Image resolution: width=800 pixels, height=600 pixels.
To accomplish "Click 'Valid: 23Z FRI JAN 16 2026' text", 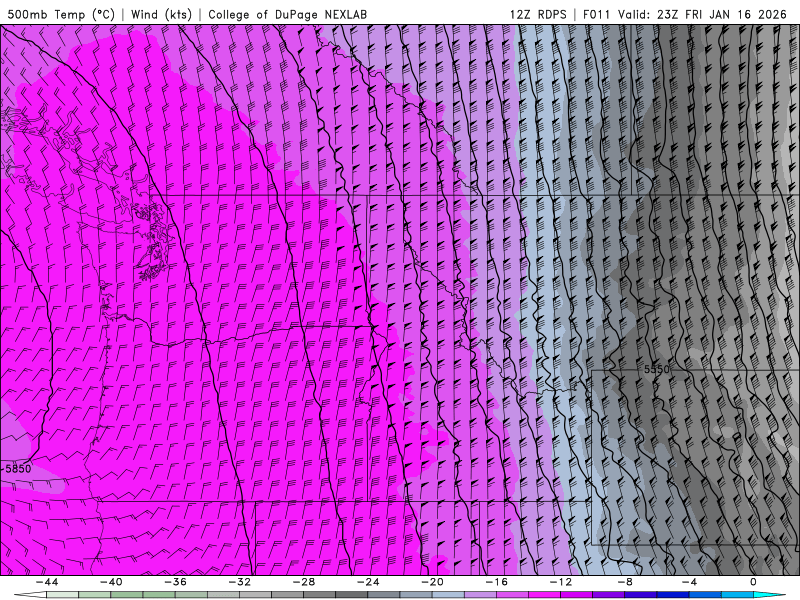I will coord(703,14).
